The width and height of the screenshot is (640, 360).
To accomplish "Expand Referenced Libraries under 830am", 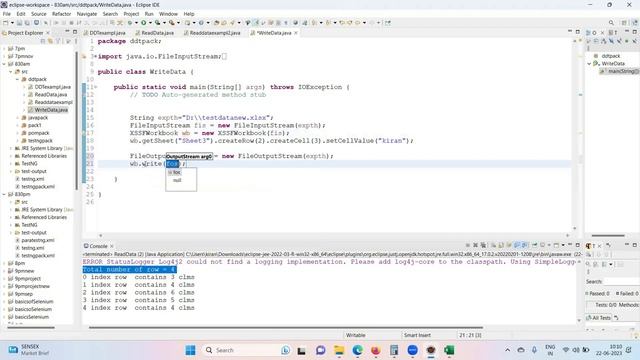I will click(11, 156).
